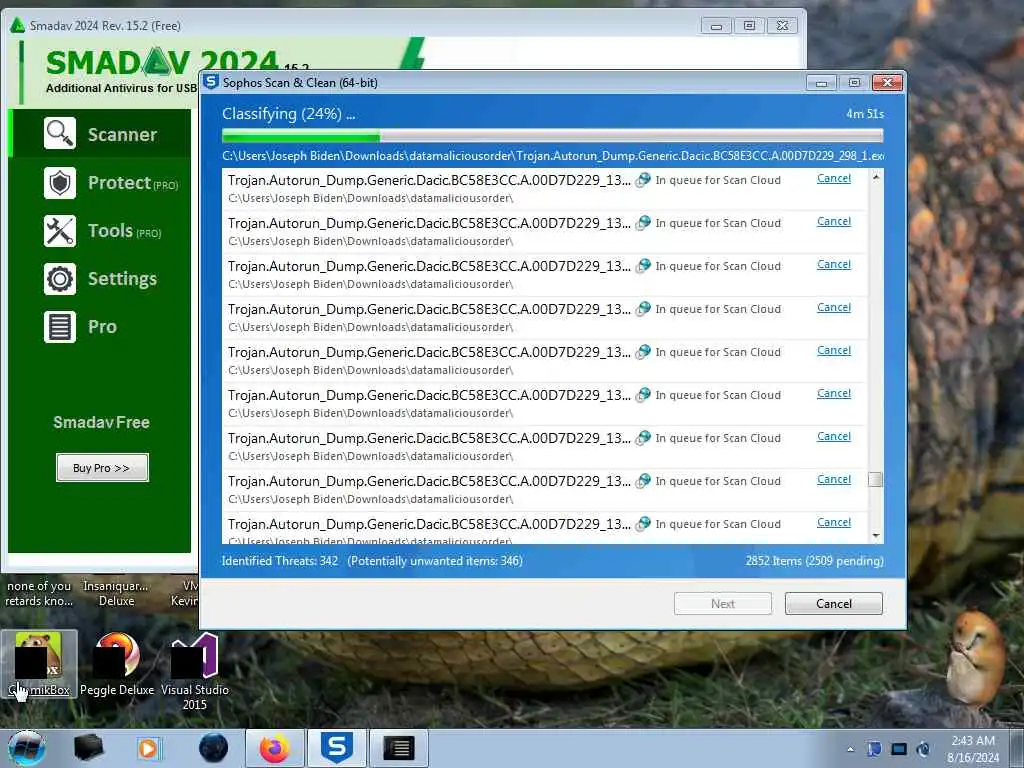Viewport: 1024px width, 768px height.
Task: Click the 'Classifying (24%) ...' heading
Action: (289, 114)
